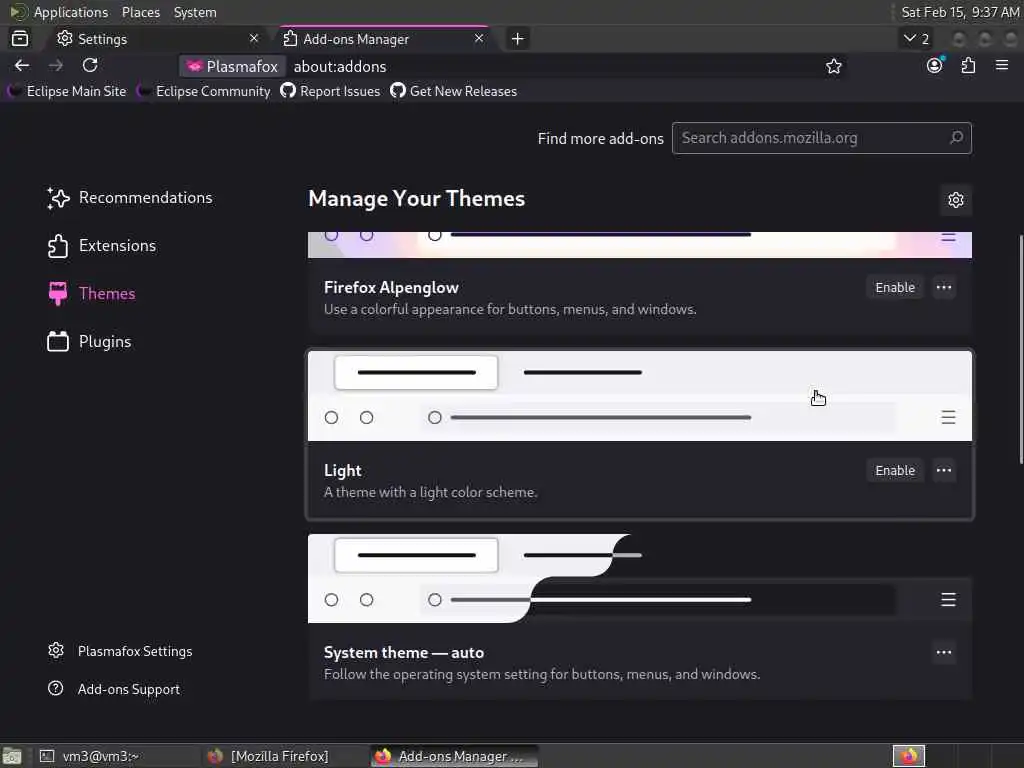Click the System theme preview image
The image size is (1024, 768).
(640, 579)
